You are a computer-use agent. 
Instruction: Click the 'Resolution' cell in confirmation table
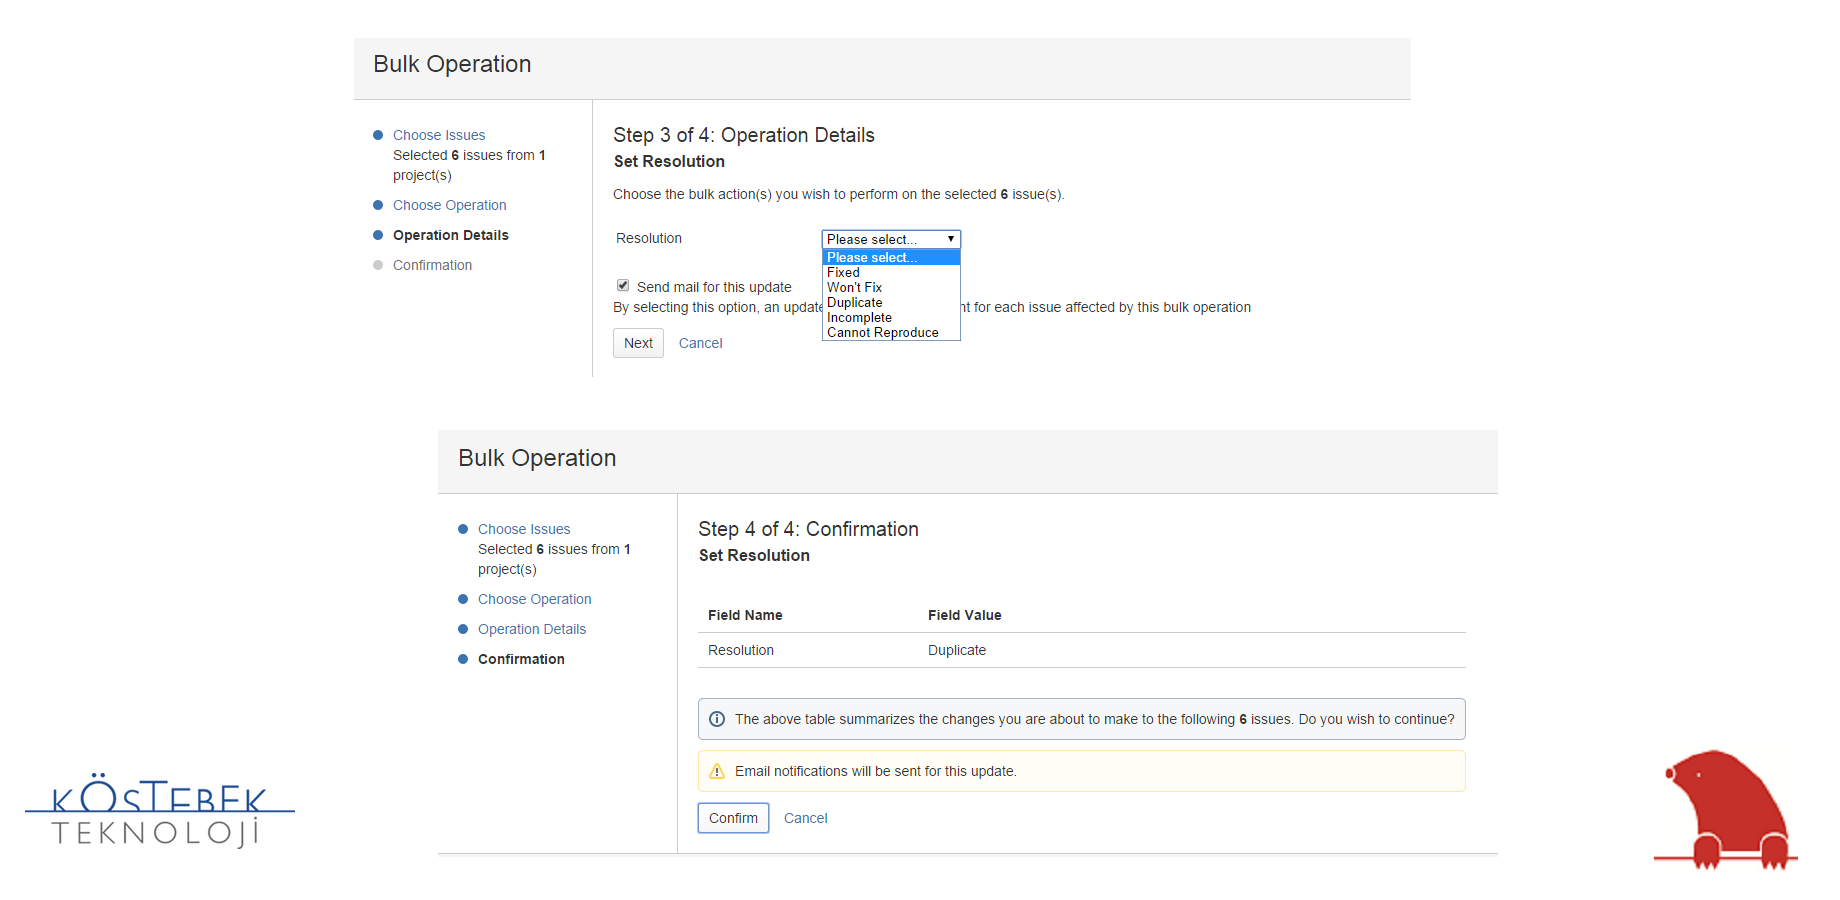click(x=741, y=650)
